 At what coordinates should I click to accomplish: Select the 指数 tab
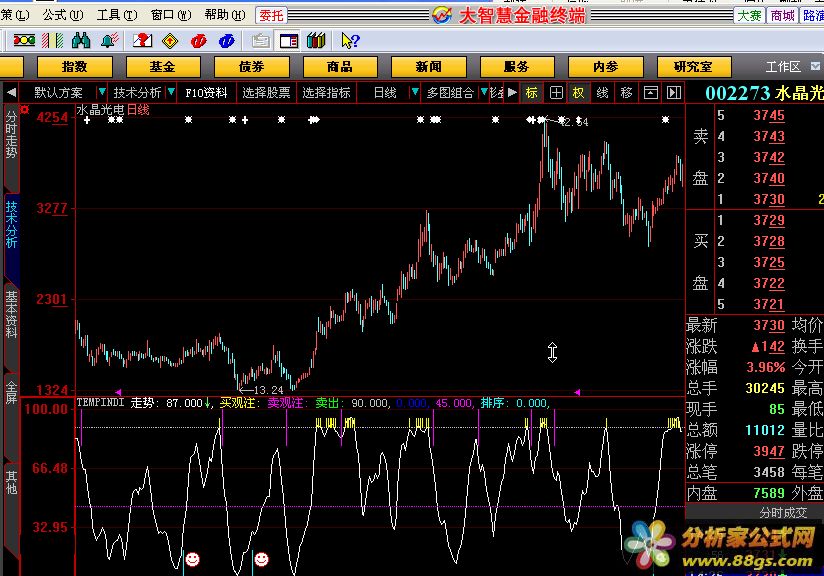click(x=75, y=67)
